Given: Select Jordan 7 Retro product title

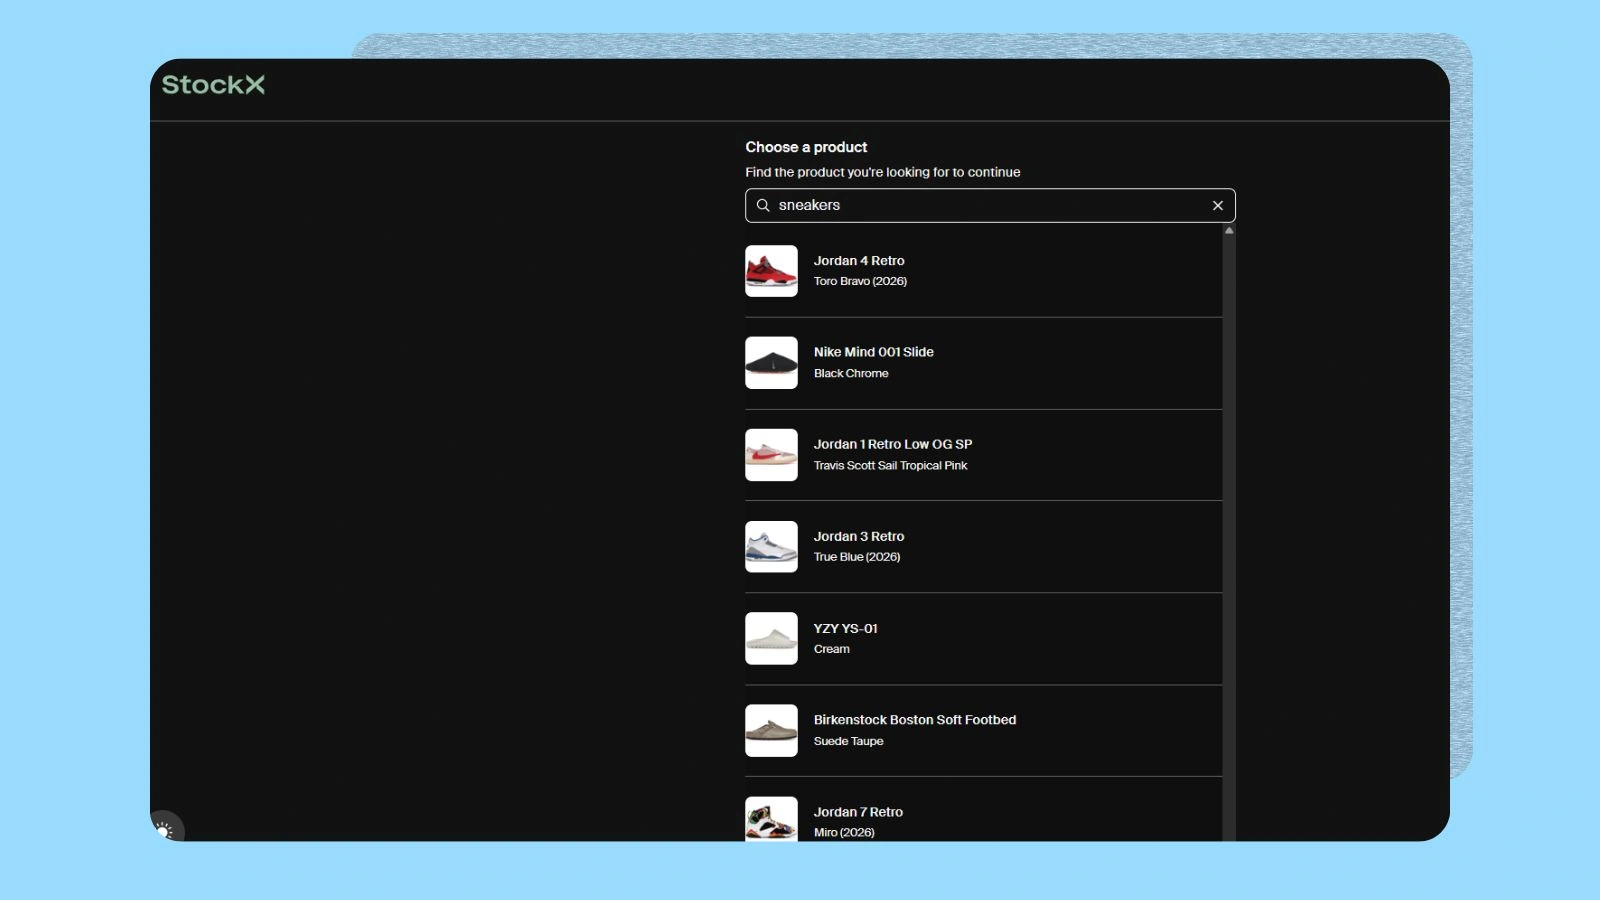Looking at the screenshot, I should 858,812.
